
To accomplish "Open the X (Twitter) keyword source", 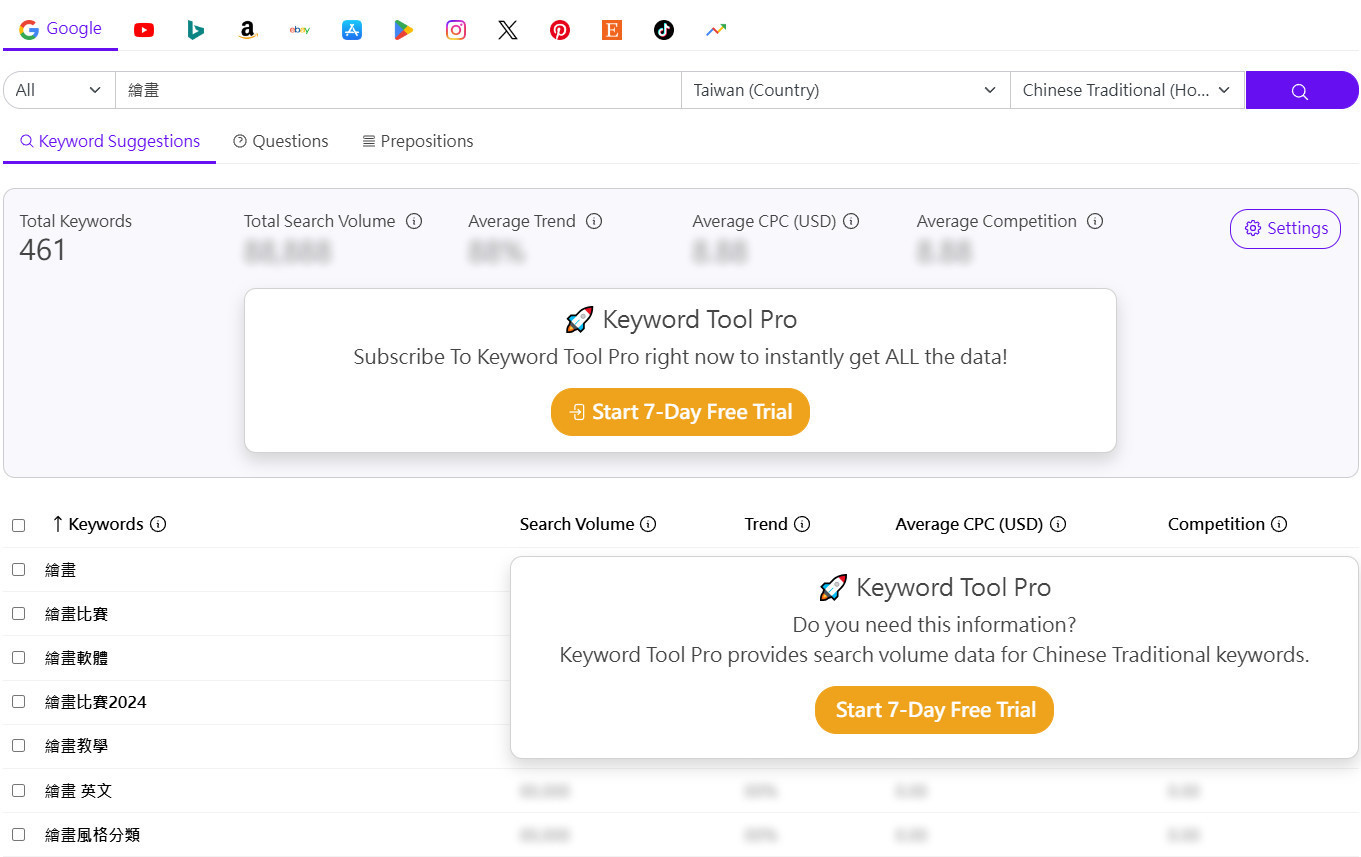I will pos(508,30).
